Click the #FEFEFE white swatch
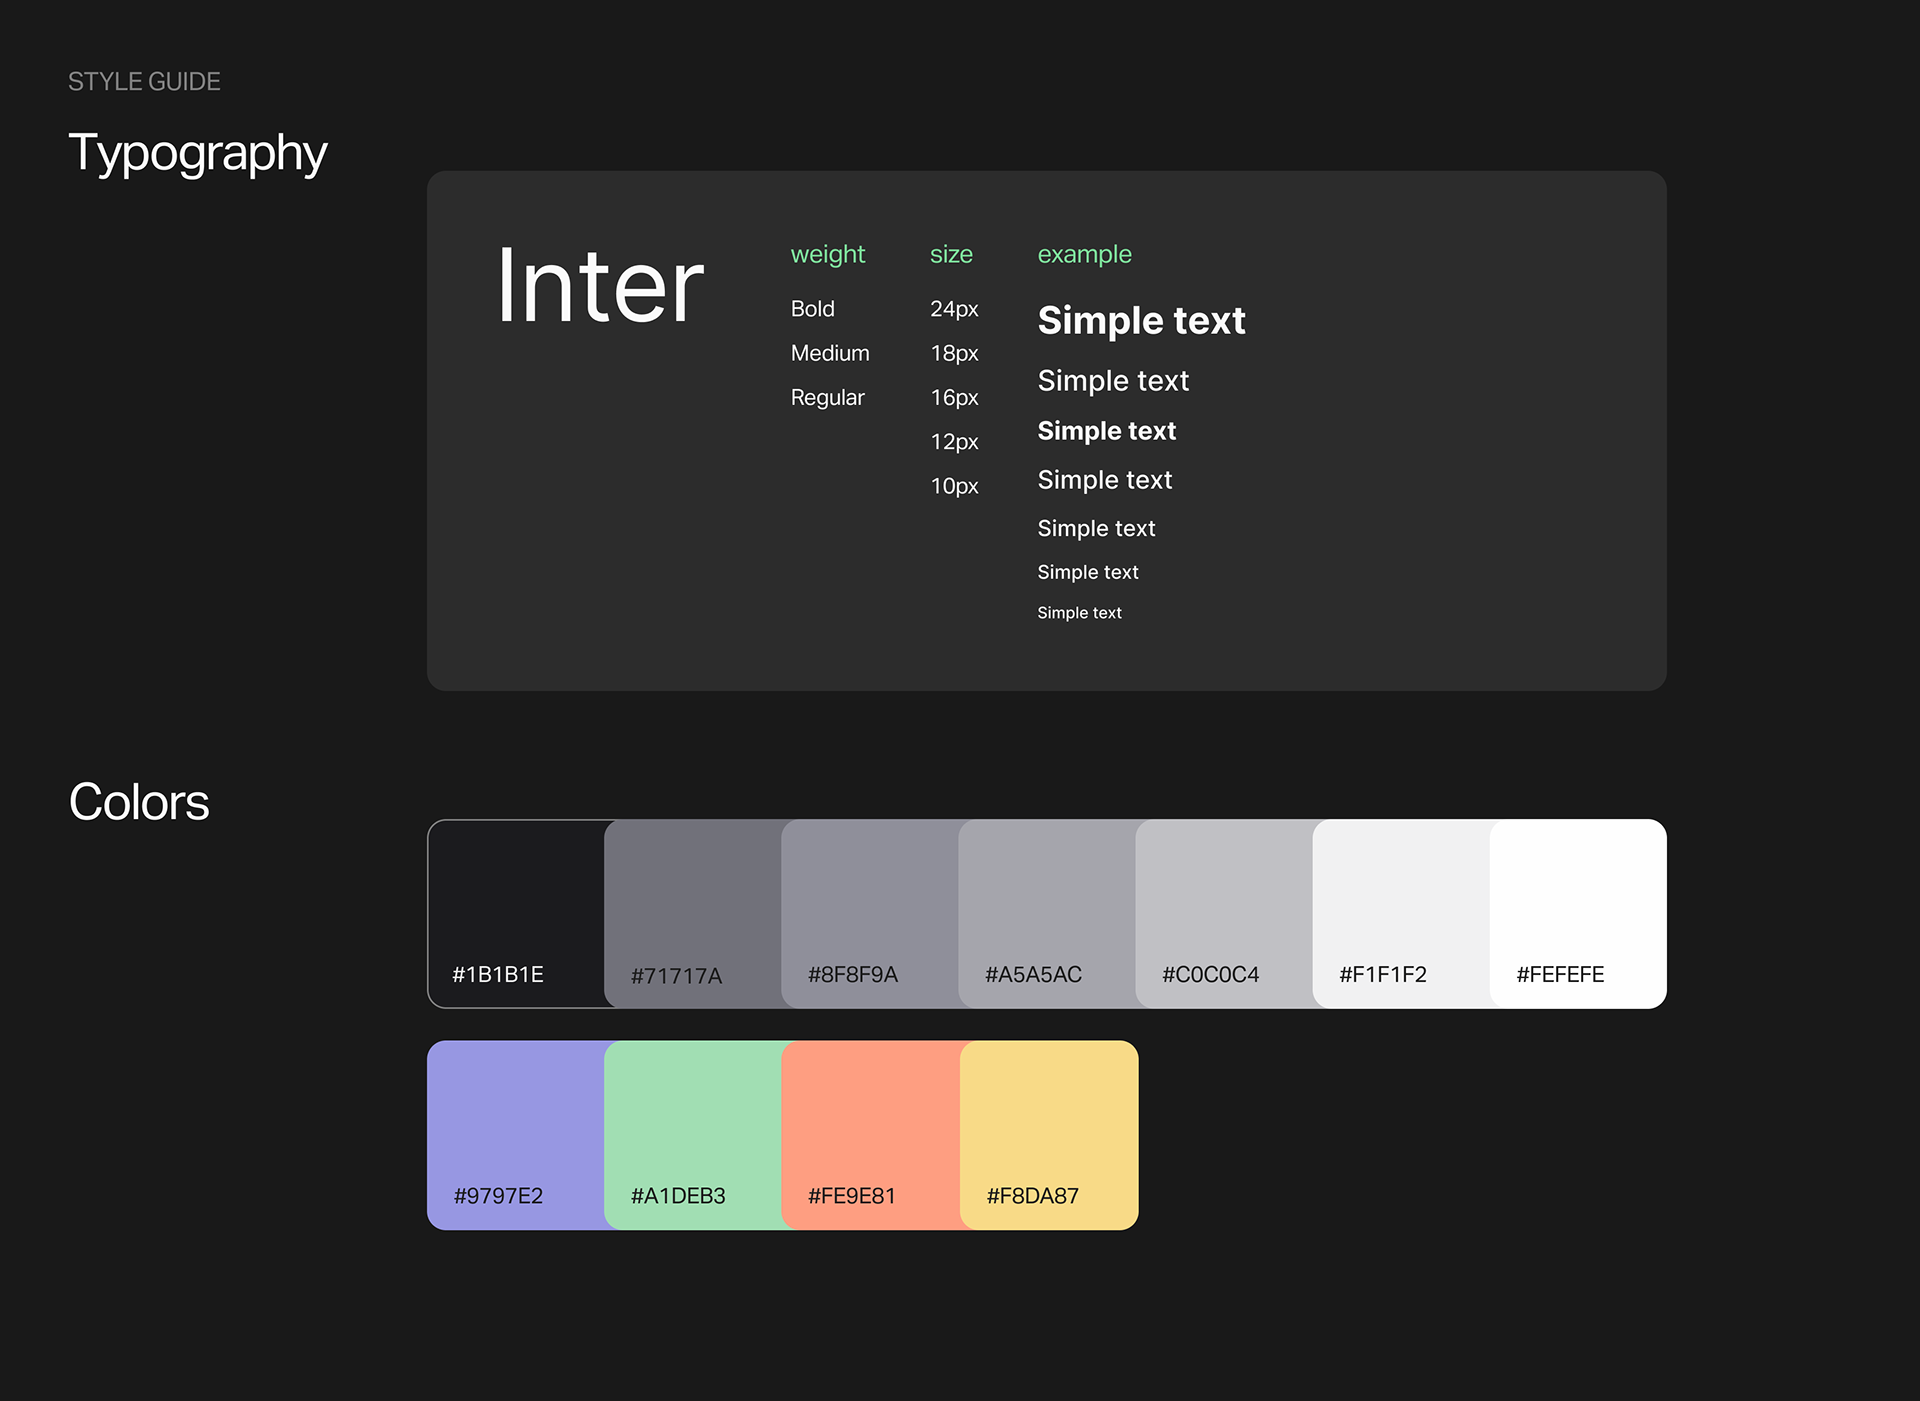1920x1401 pixels. (1578, 912)
